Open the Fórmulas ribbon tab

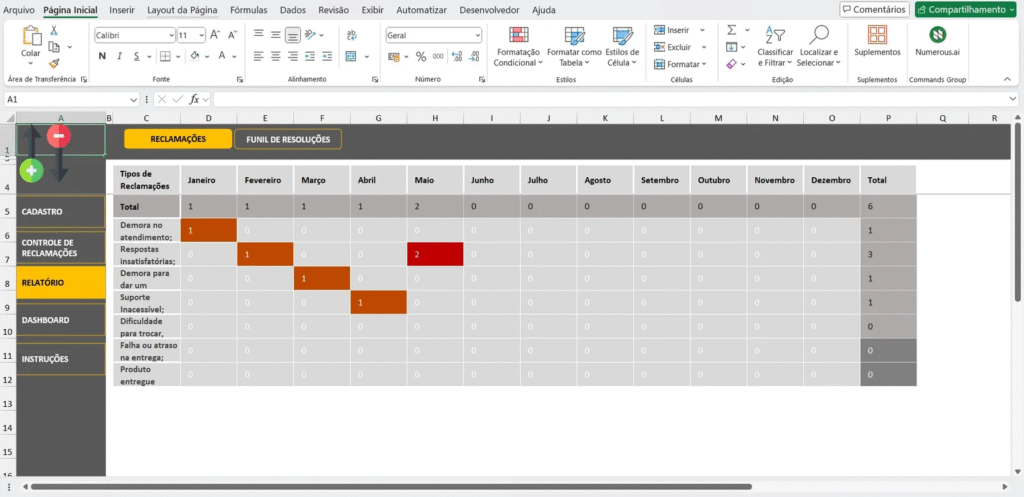pos(248,9)
